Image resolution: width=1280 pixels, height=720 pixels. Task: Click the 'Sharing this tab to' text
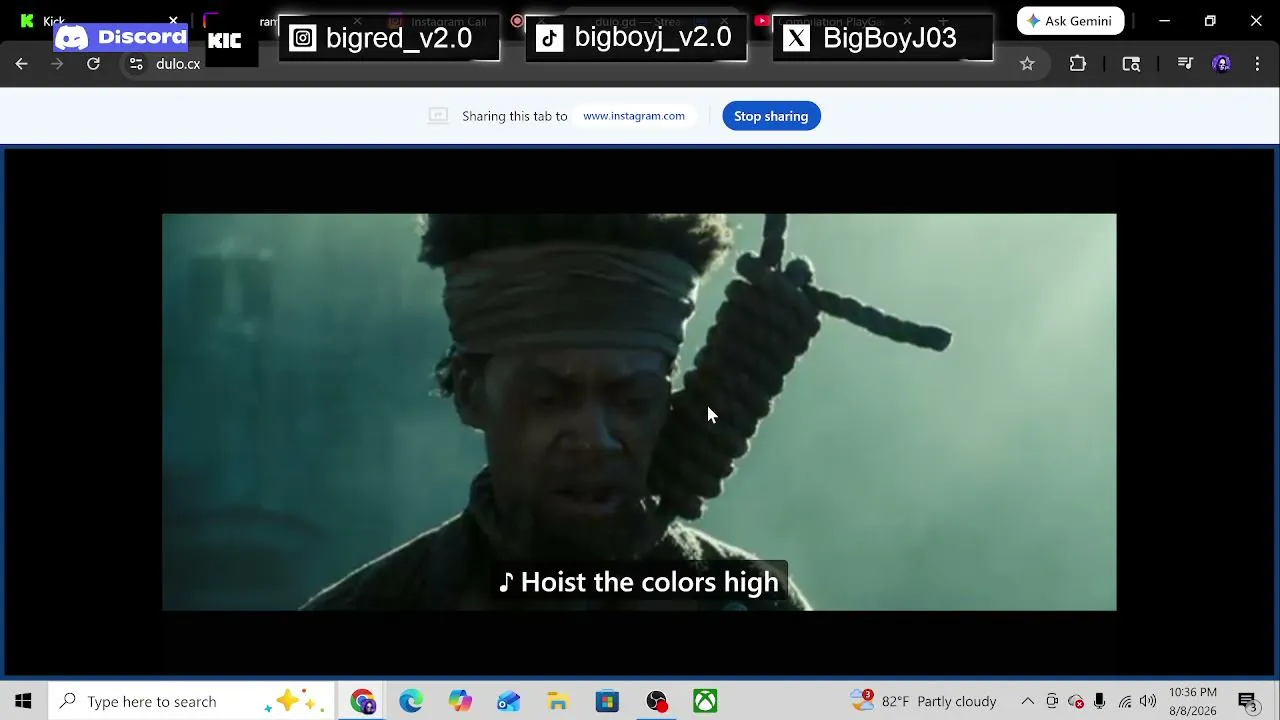(514, 116)
